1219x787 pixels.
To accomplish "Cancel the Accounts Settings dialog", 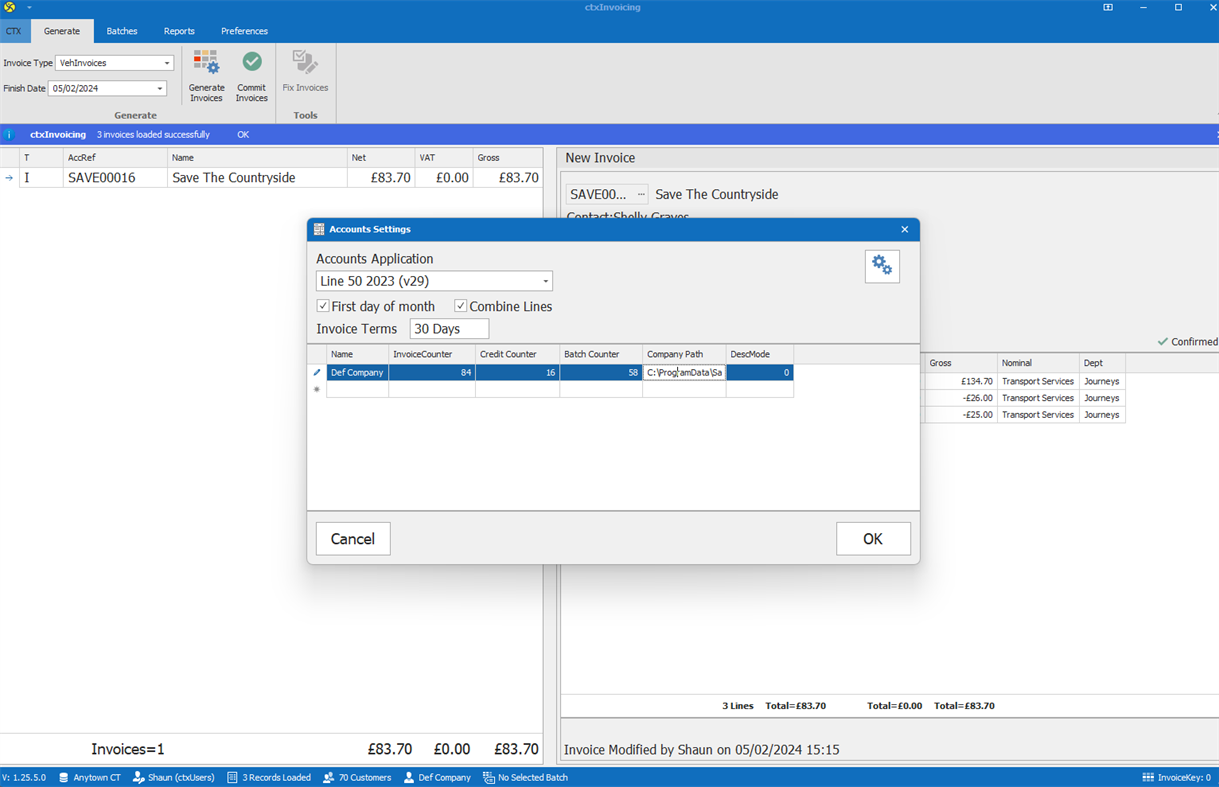I will click(352, 538).
